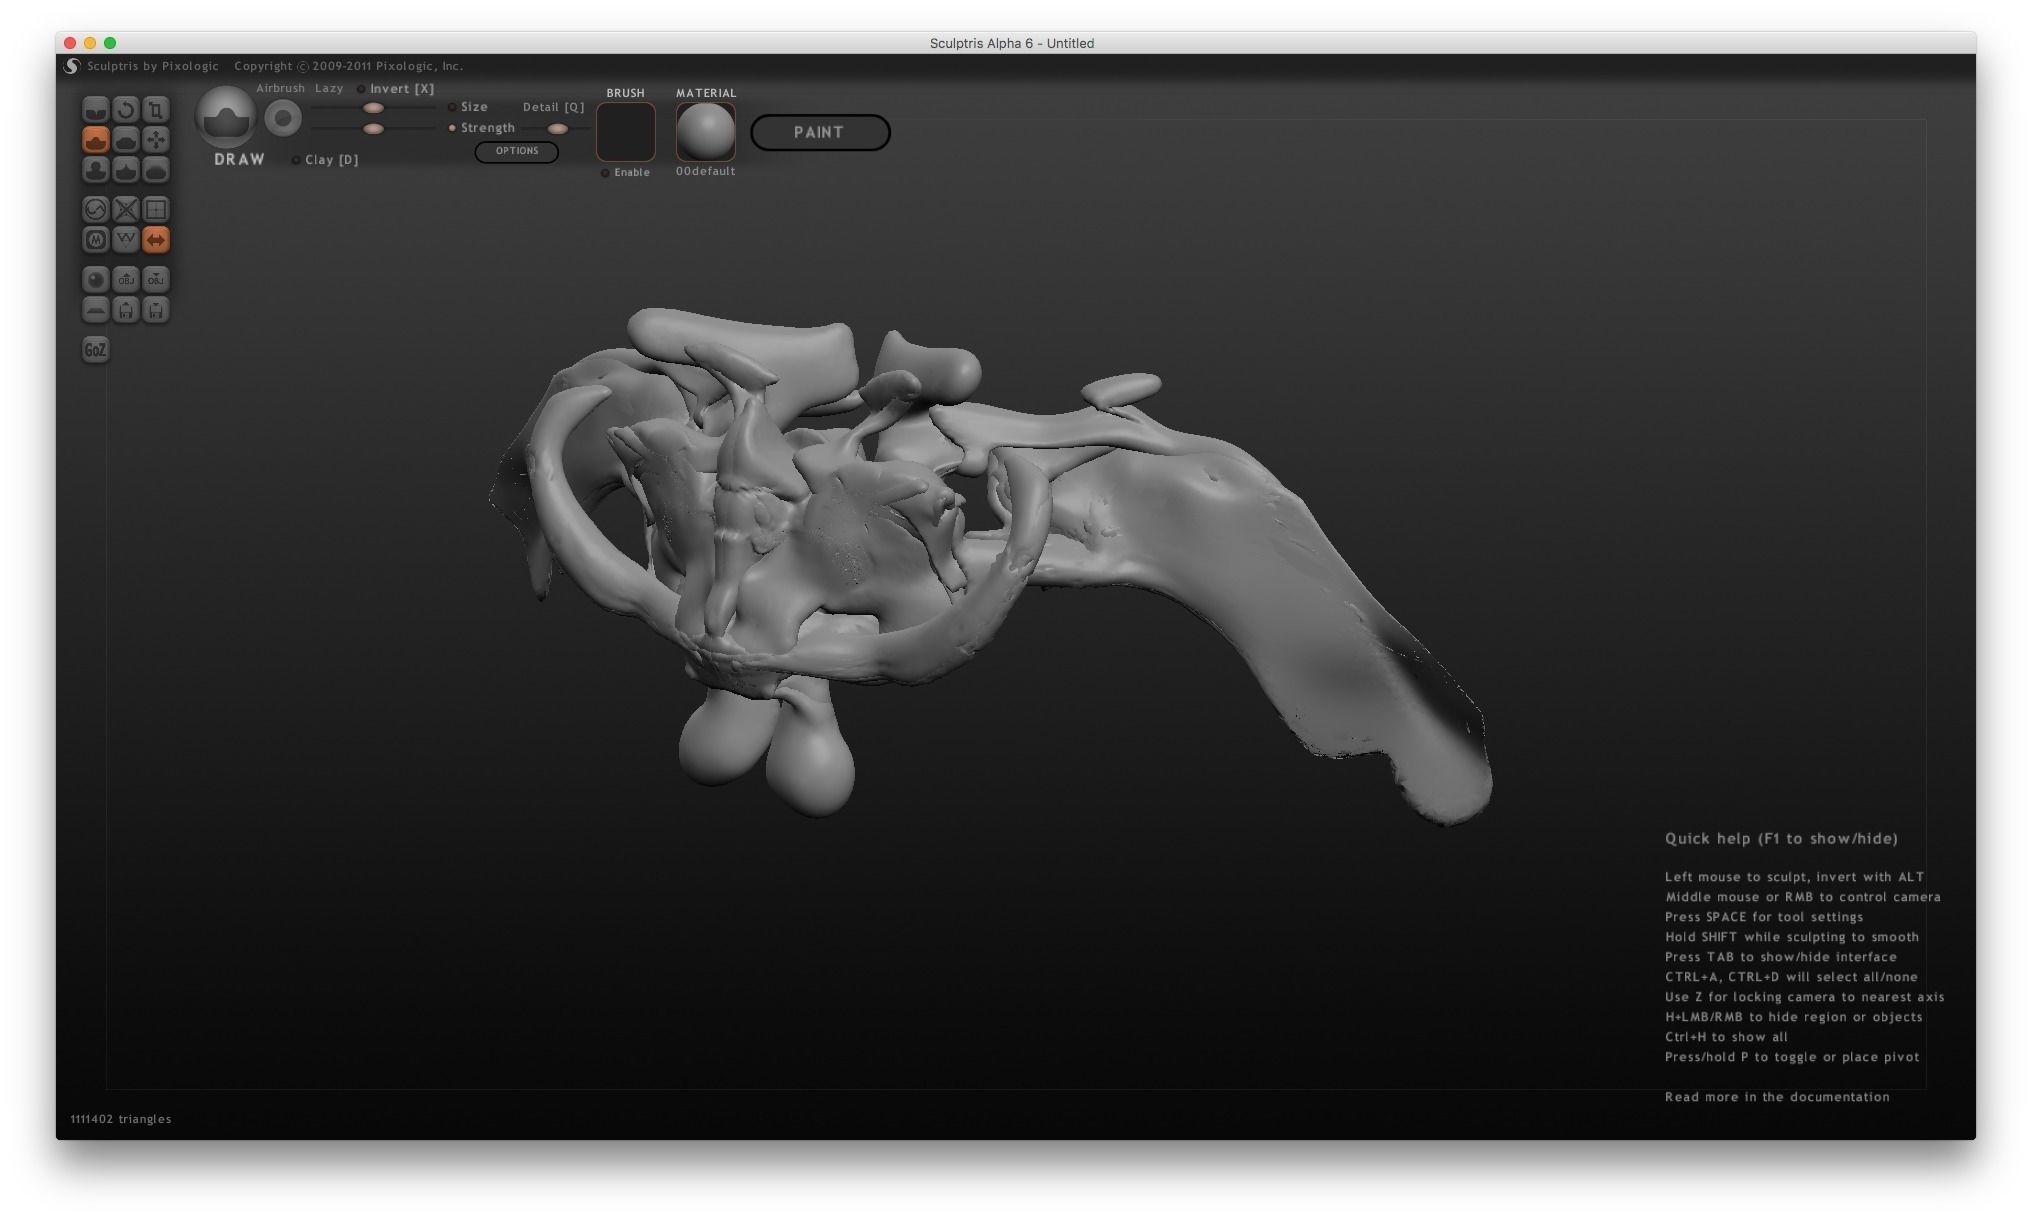Click the Quick help heading
This screenshot has height=1220, width=2032.
point(1781,839)
